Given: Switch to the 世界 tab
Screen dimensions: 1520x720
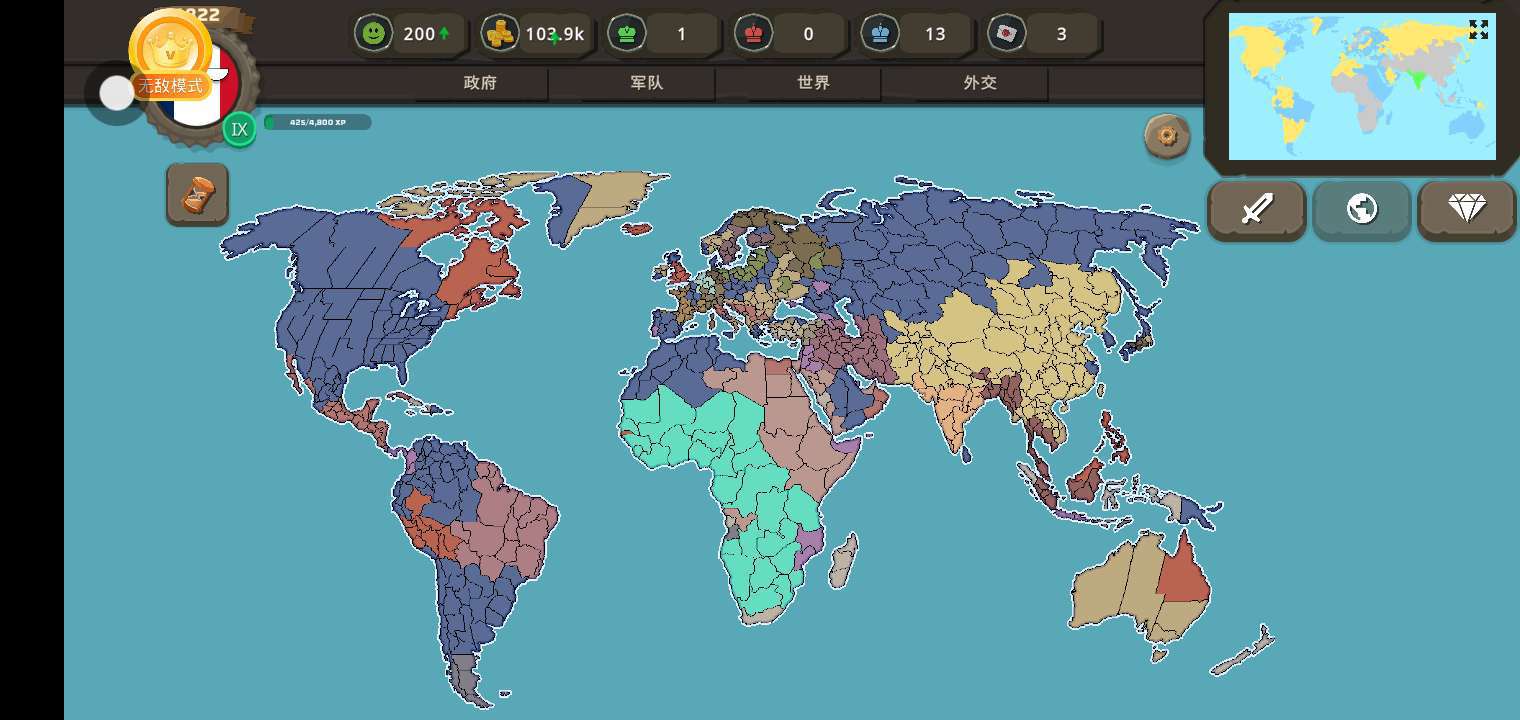Looking at the screenshot, I should pos(814,83).
